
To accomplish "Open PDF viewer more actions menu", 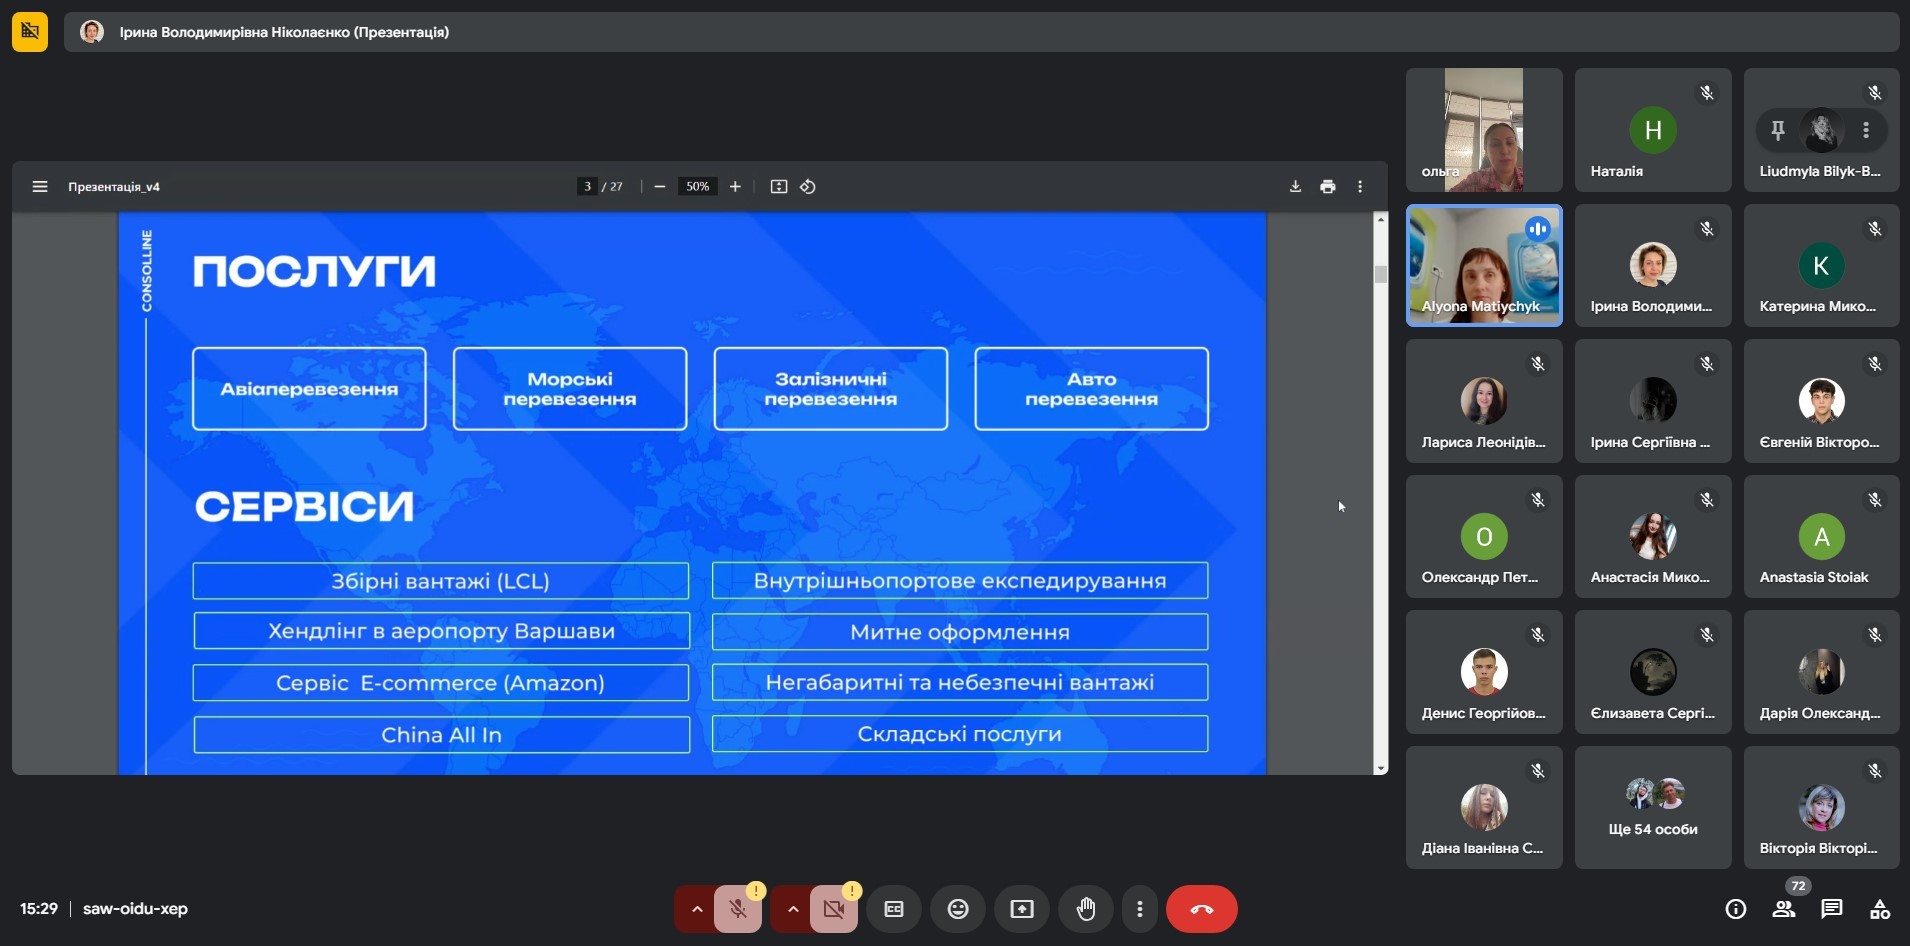I will pyautogui.click(x=1360, y=187).
